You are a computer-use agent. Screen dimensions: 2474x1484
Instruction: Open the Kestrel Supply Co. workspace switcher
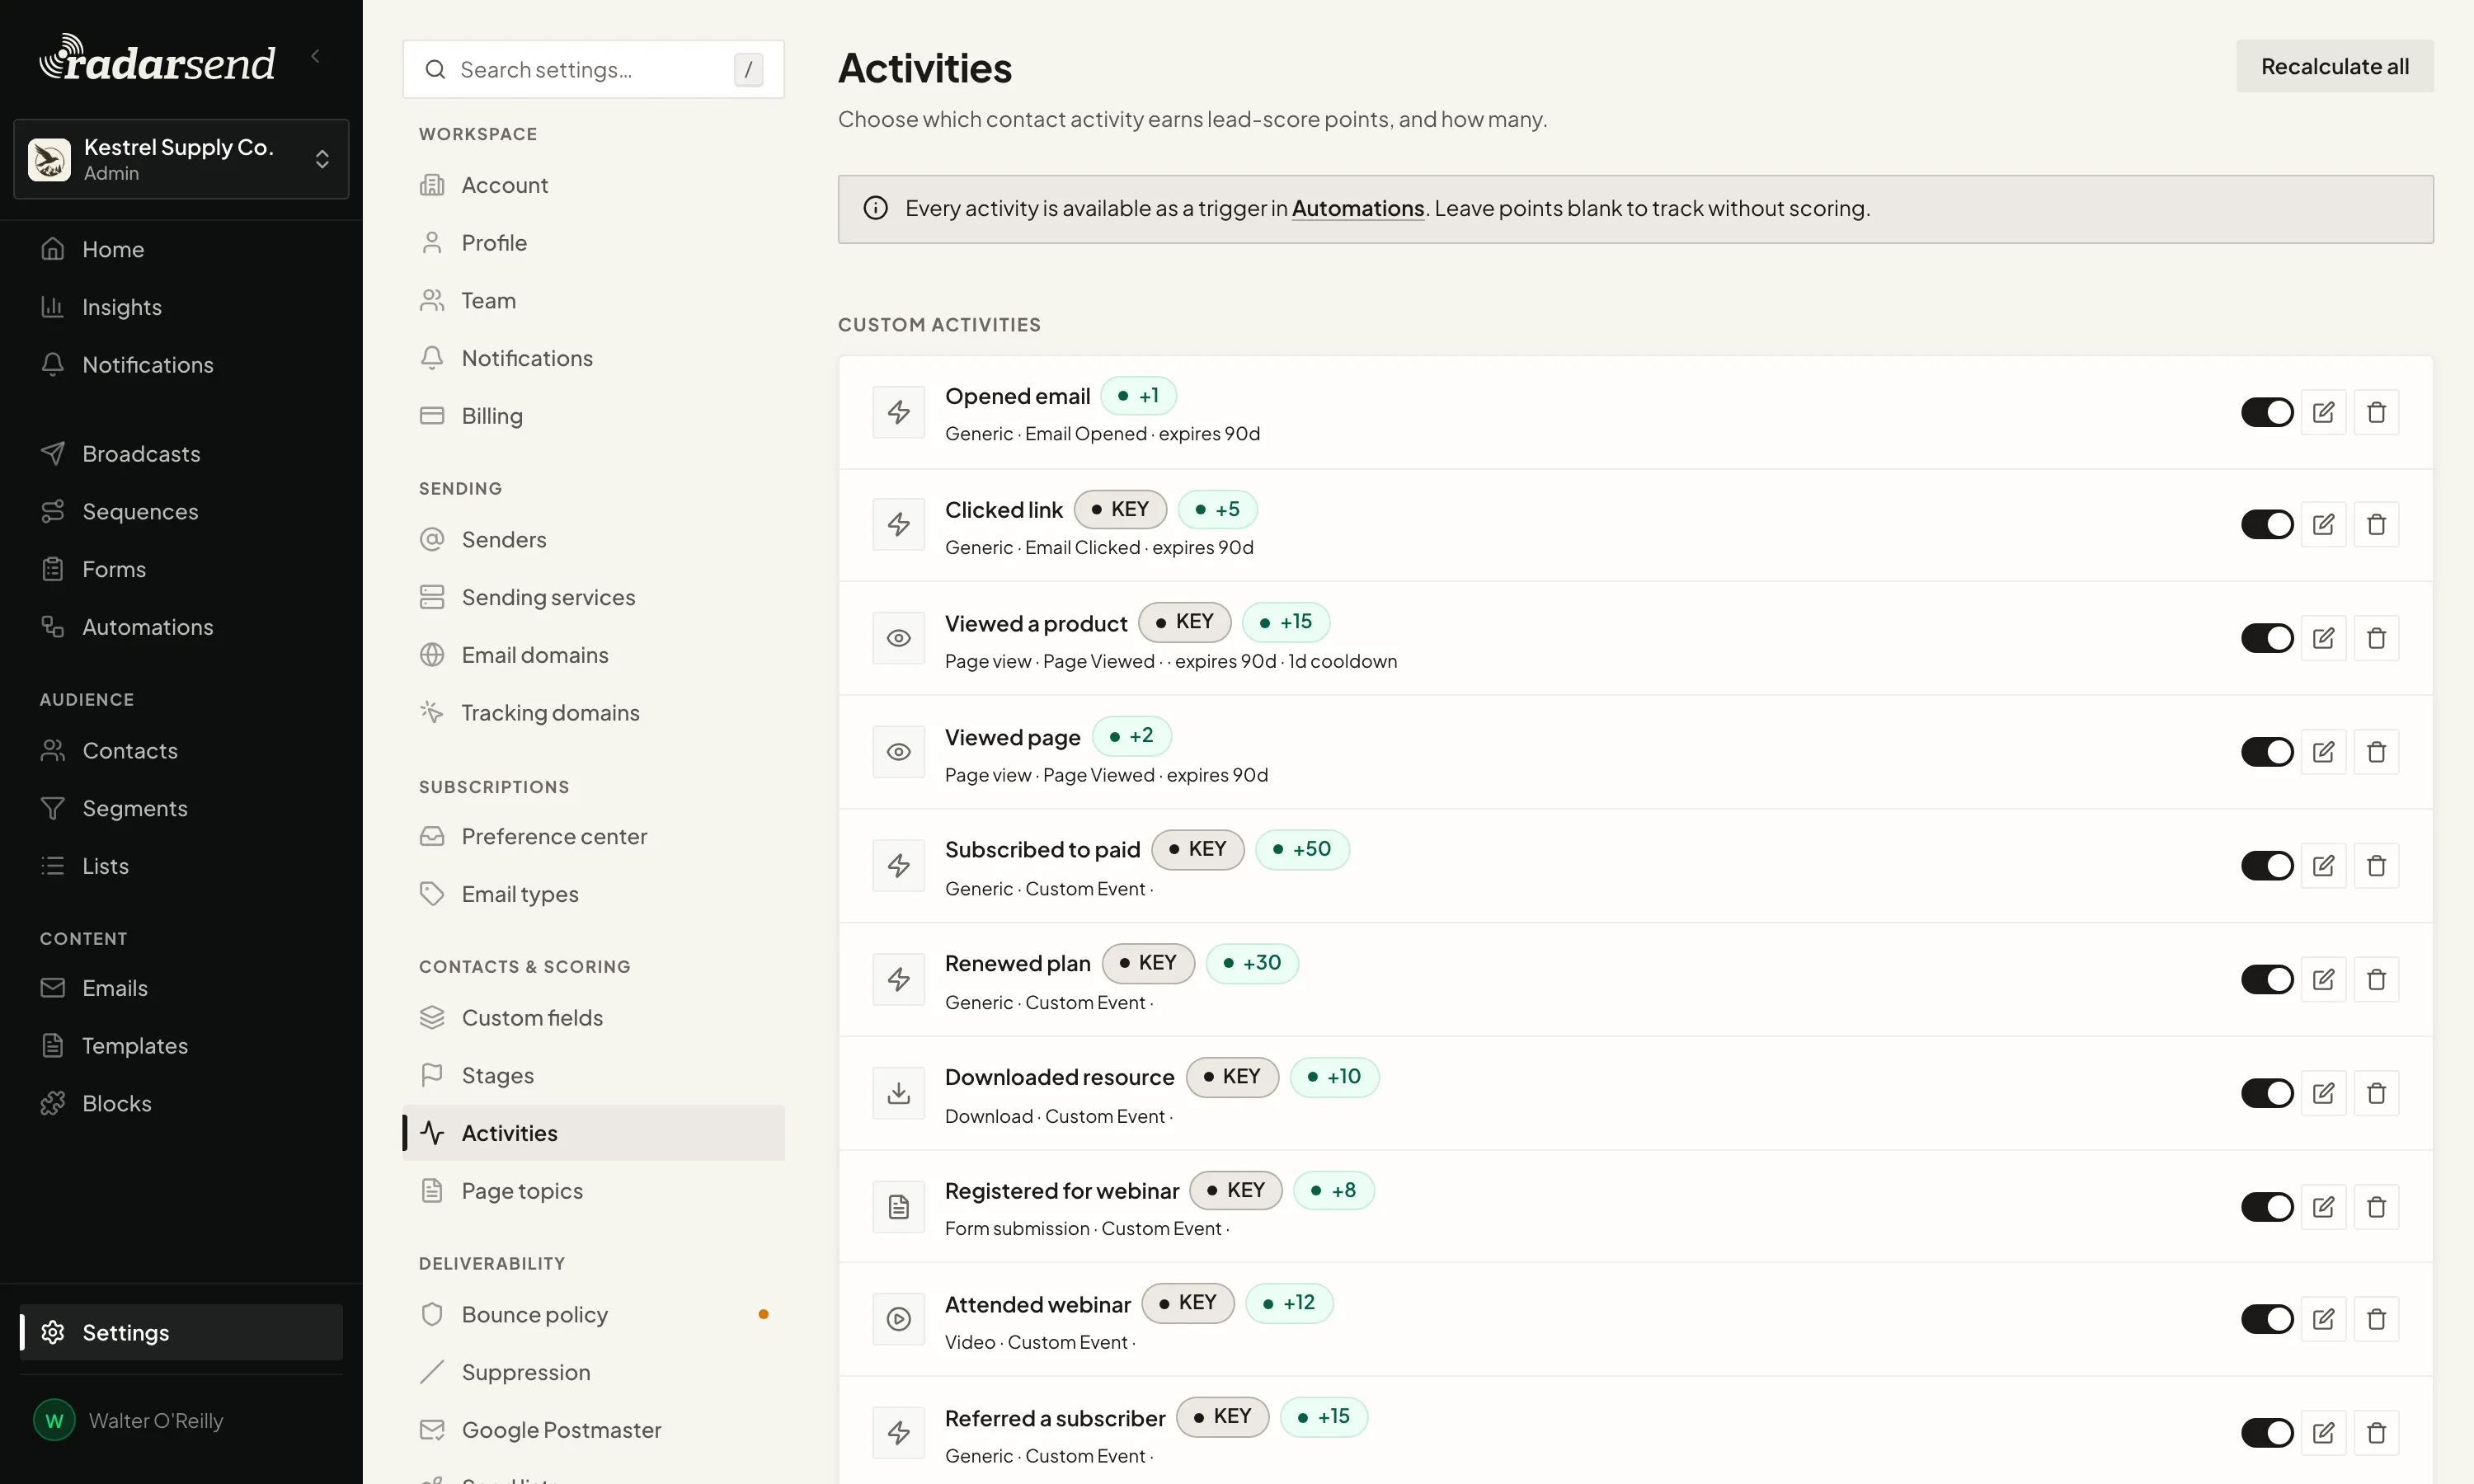pyautogui.click(x=181, y=159)
